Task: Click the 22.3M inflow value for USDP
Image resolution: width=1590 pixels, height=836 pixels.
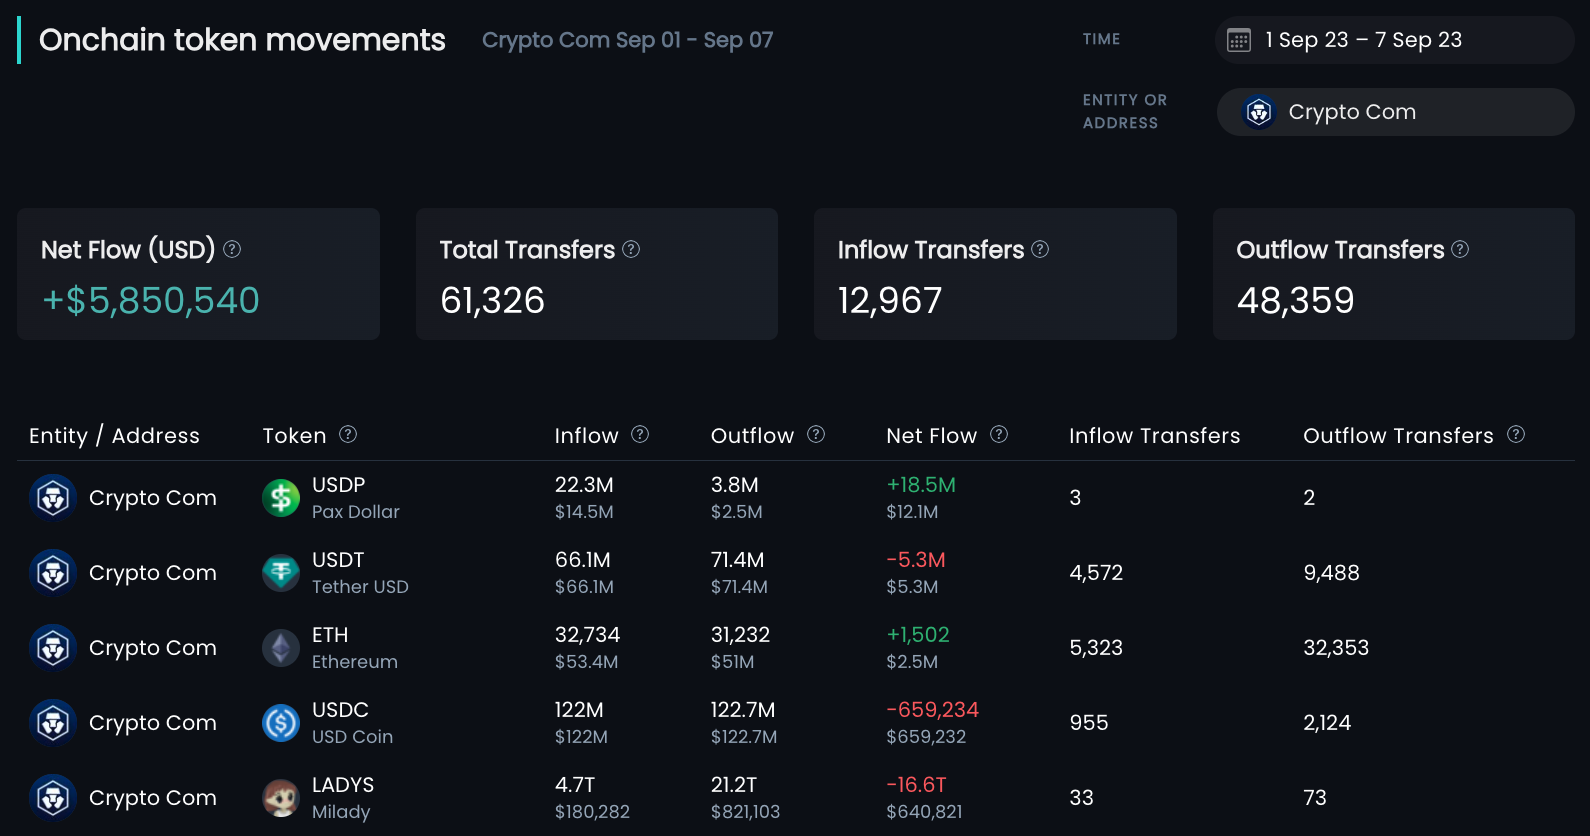Action: 584,485
